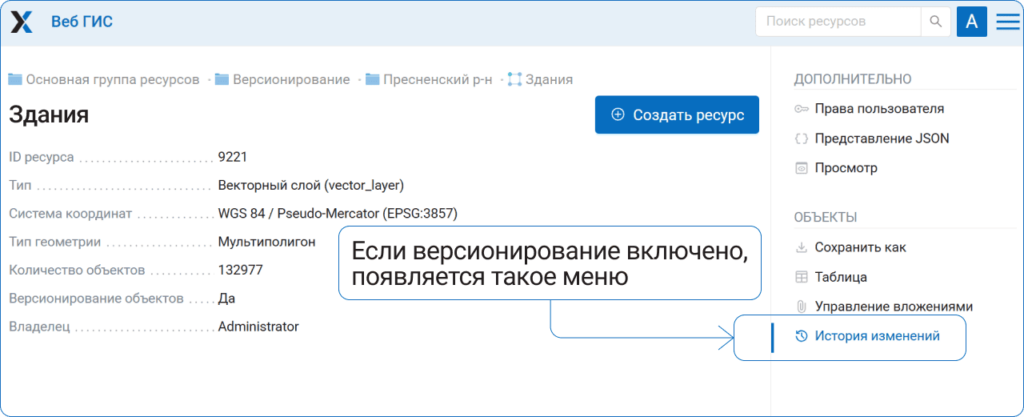The width and height of the screenshot is (1024, 417).
Task: Click the table grid icon beside Таблица
Action: (801, 277)
